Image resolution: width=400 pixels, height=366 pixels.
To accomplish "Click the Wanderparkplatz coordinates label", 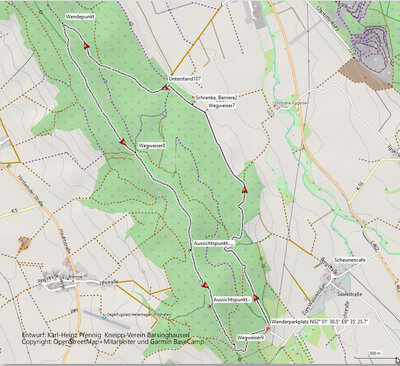I will (321, 322).
